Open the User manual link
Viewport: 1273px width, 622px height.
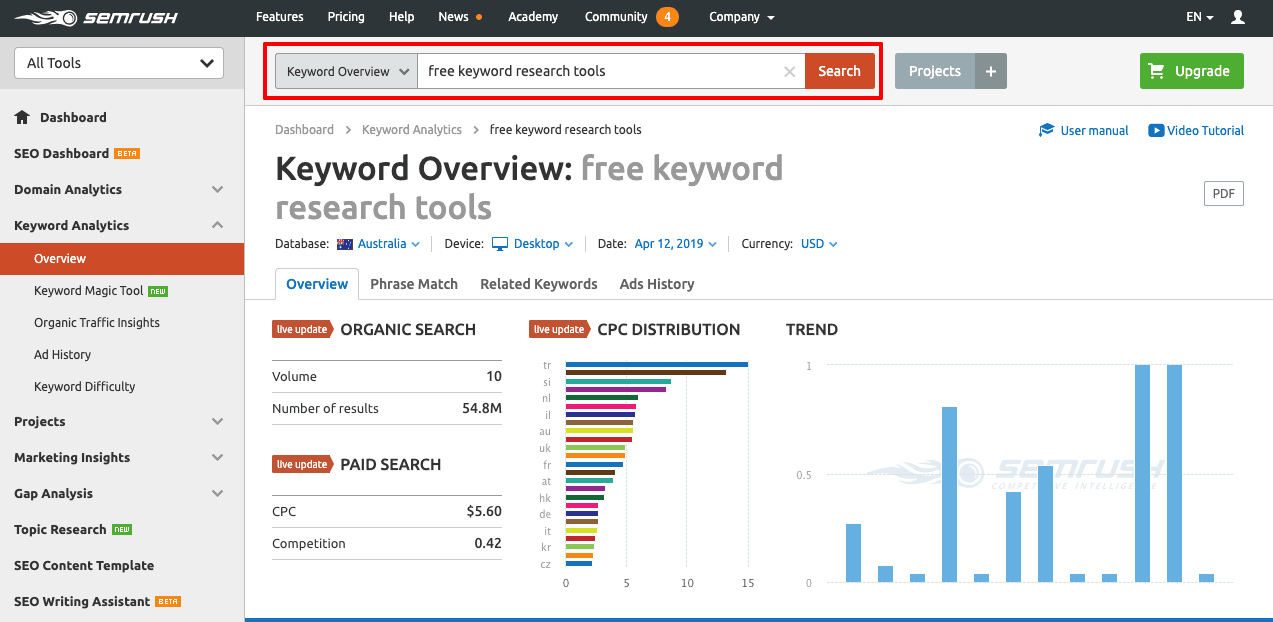[x=1094, y=130]
